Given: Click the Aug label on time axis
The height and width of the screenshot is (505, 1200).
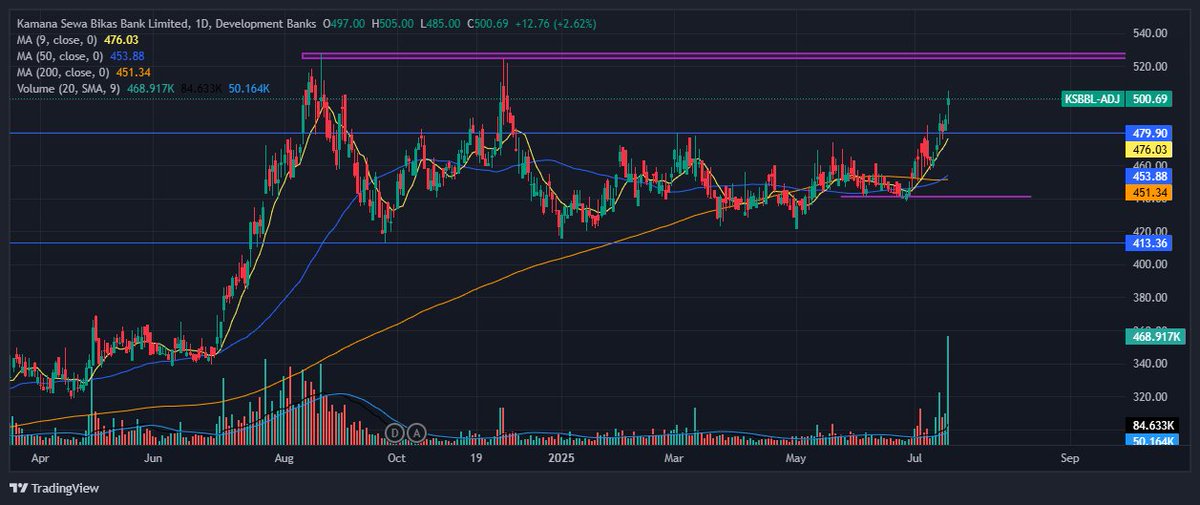Looking at the screenshot, I should [x=285, y=458].
